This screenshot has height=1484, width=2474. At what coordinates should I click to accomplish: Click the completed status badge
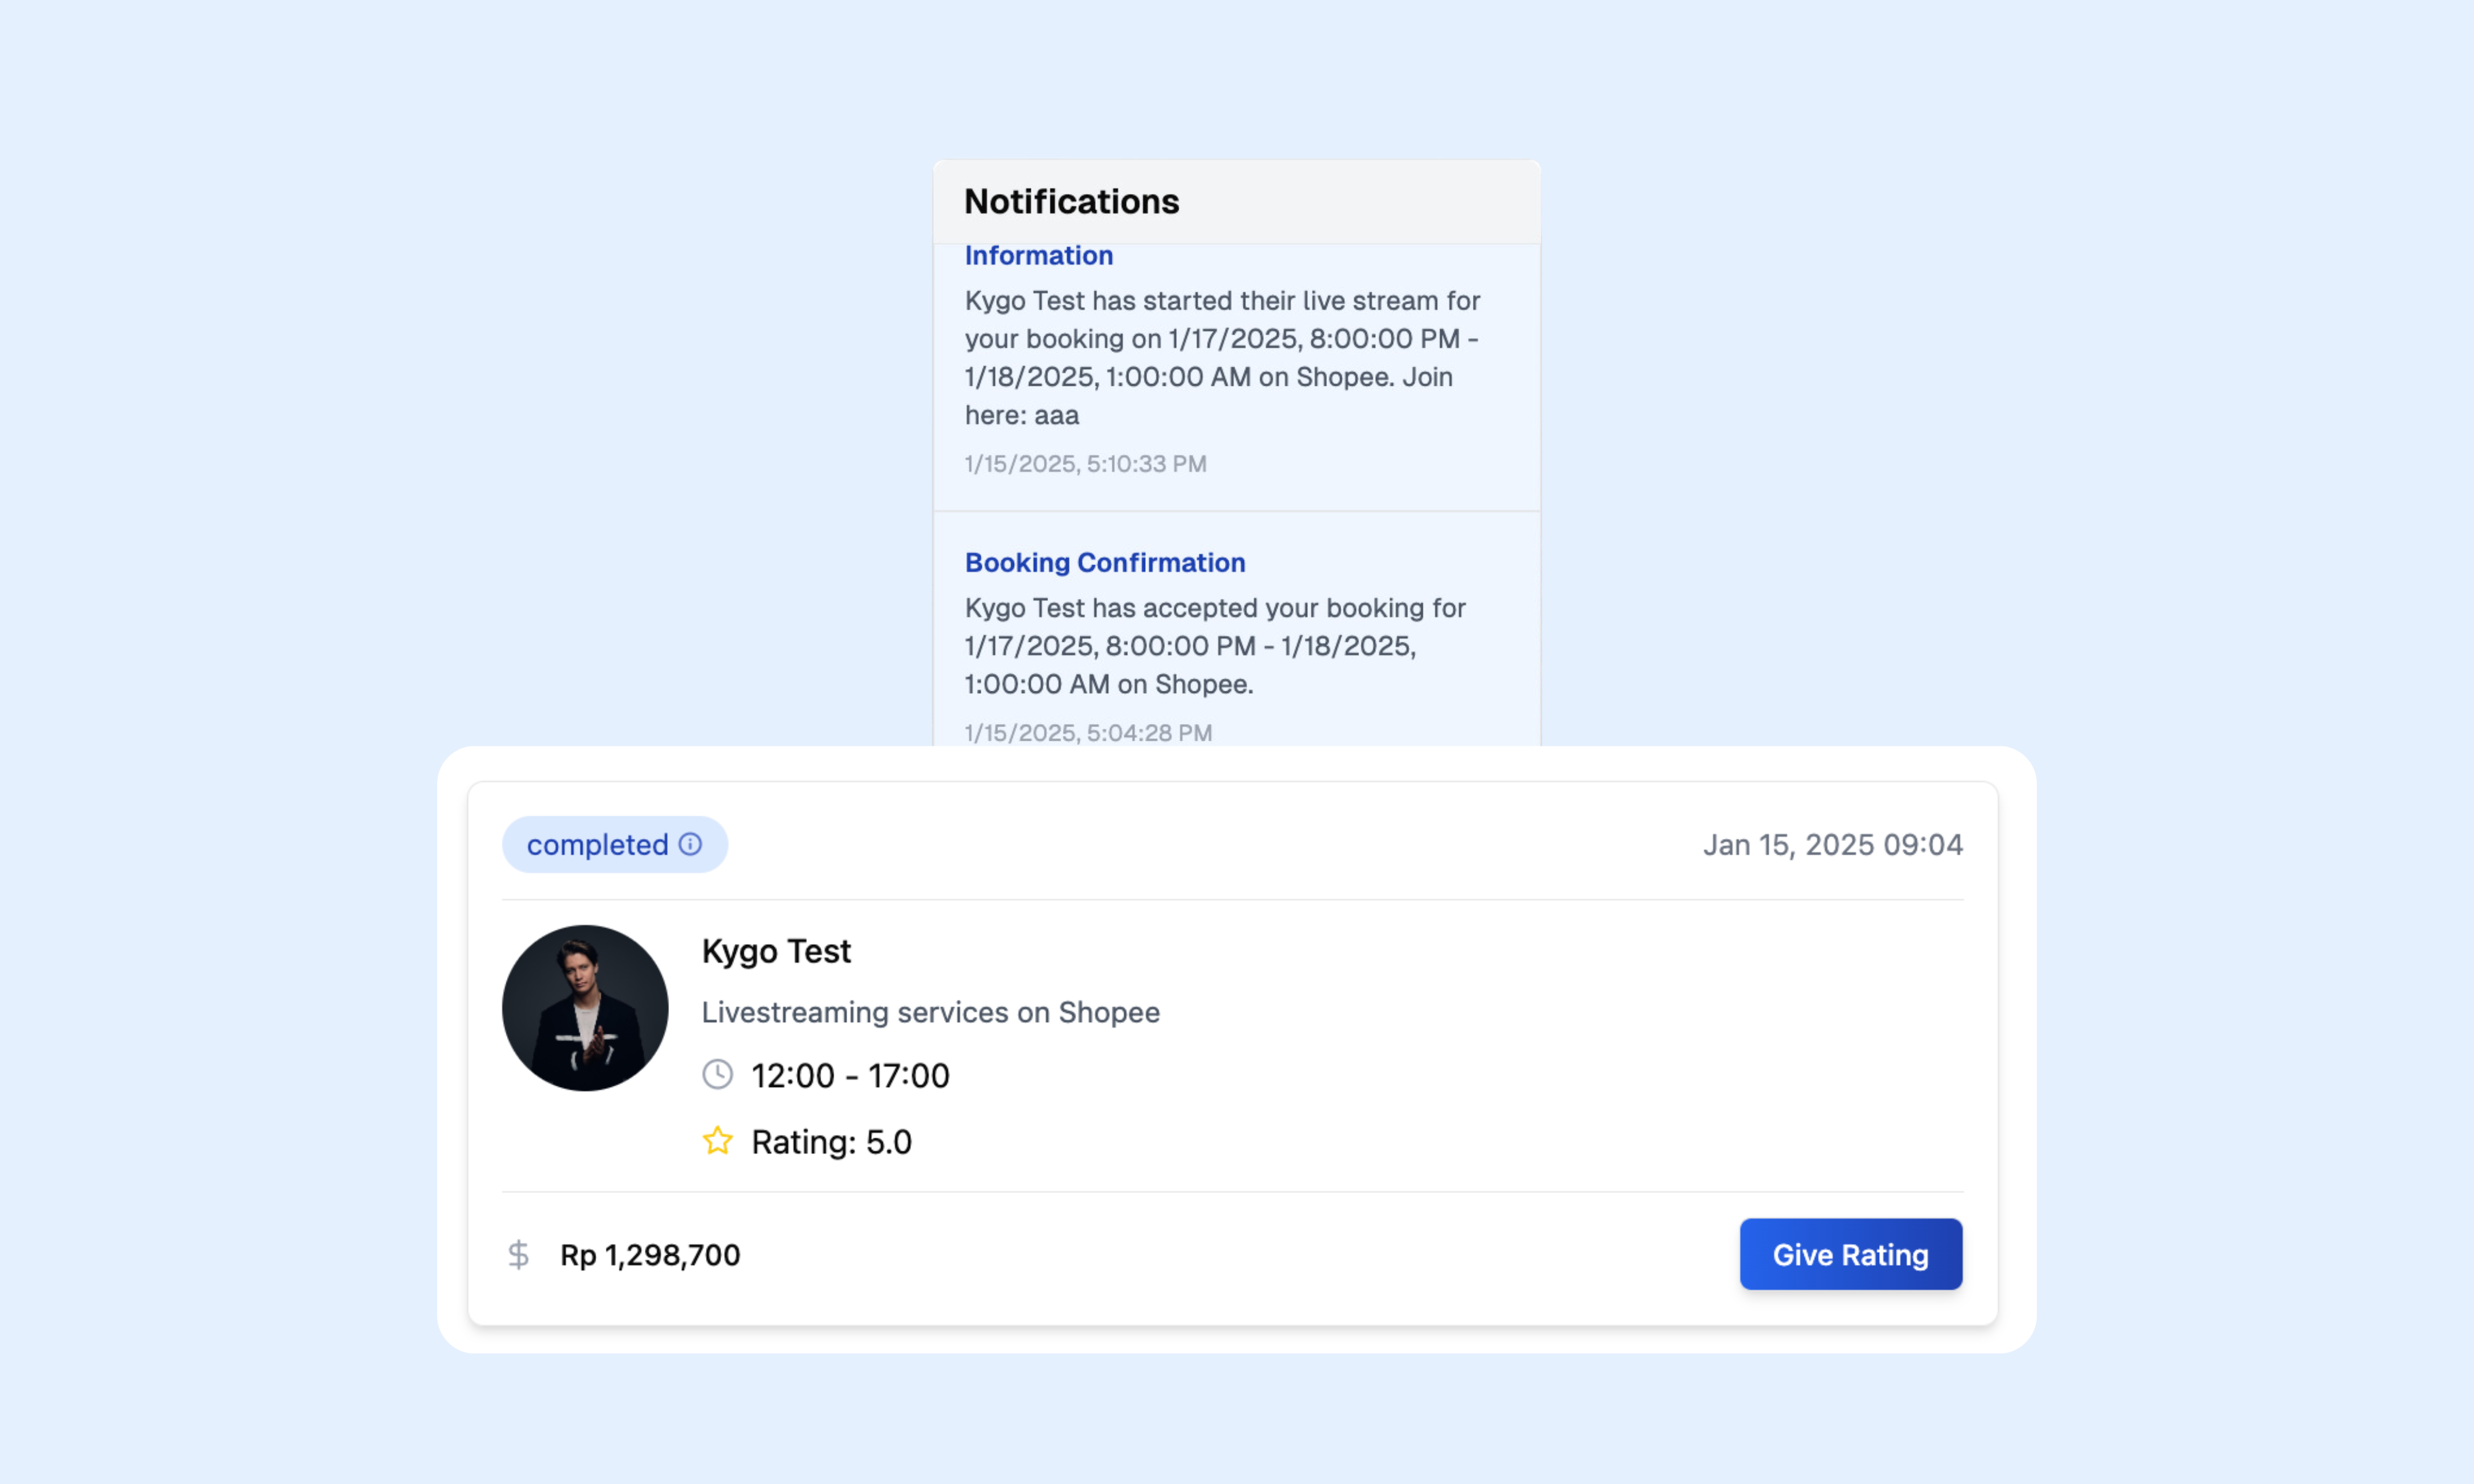615,844
